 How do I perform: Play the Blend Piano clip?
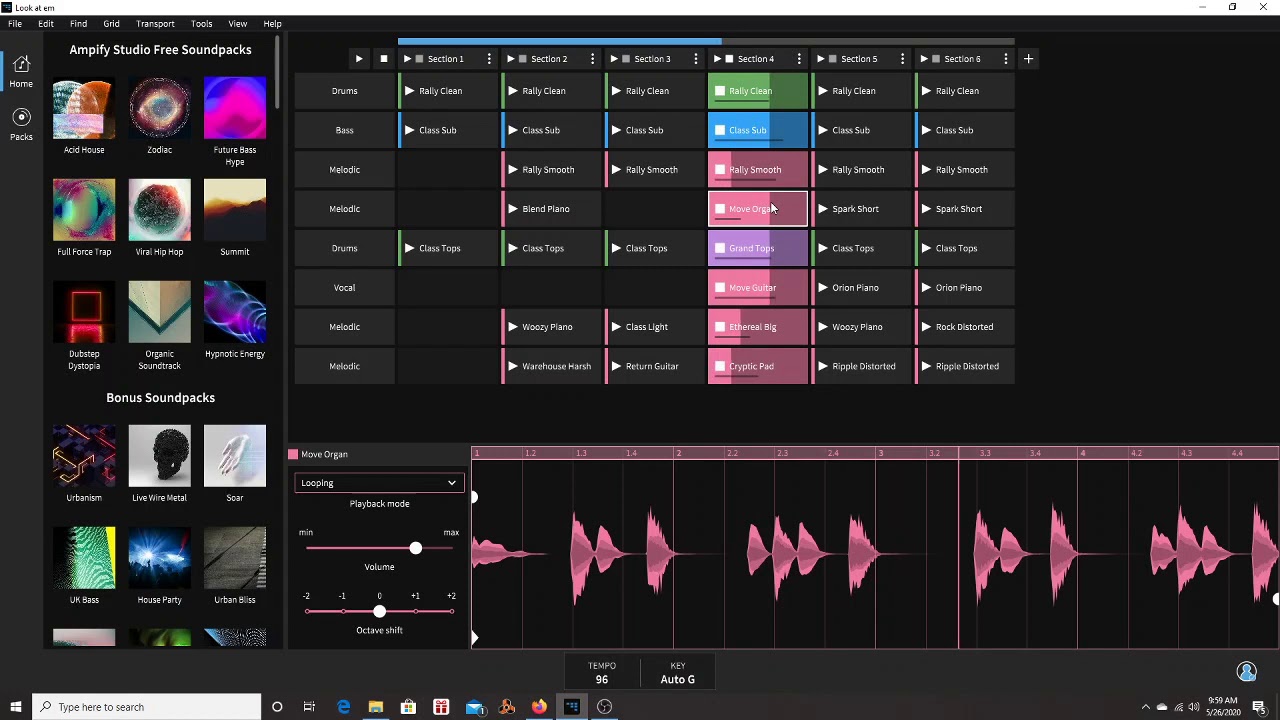pyautogui.click(x=513, y=209)
